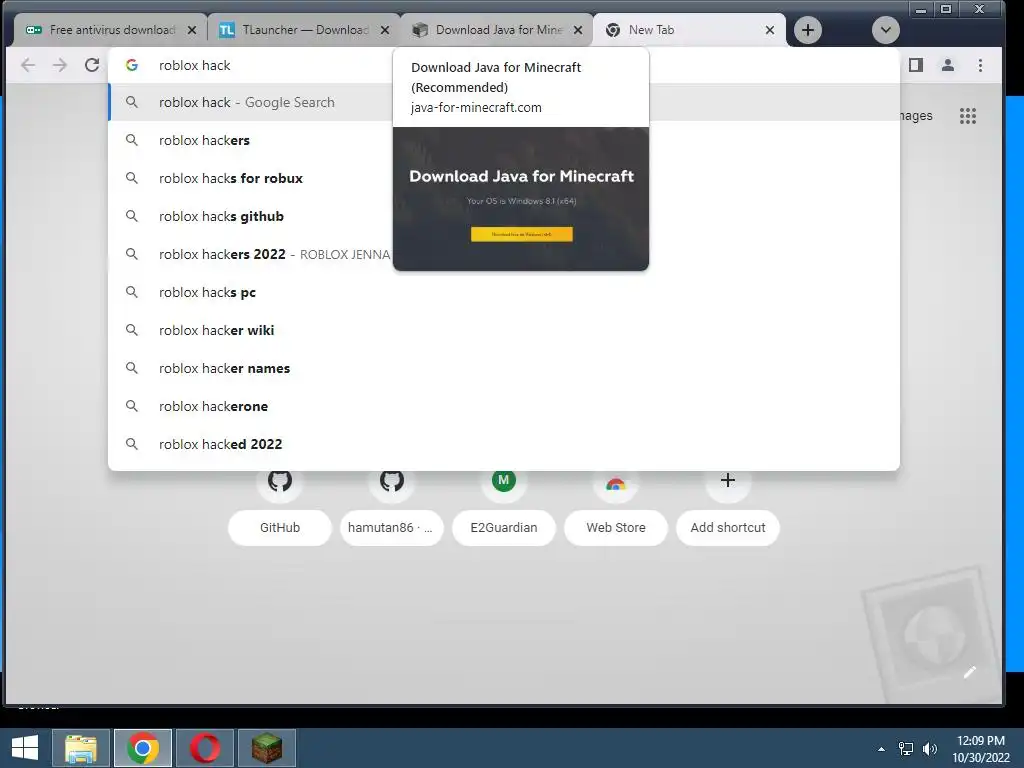Reload the current page
Viewport: 1024px width, 768px height.
pyautogui.click(x=92, y=65)
